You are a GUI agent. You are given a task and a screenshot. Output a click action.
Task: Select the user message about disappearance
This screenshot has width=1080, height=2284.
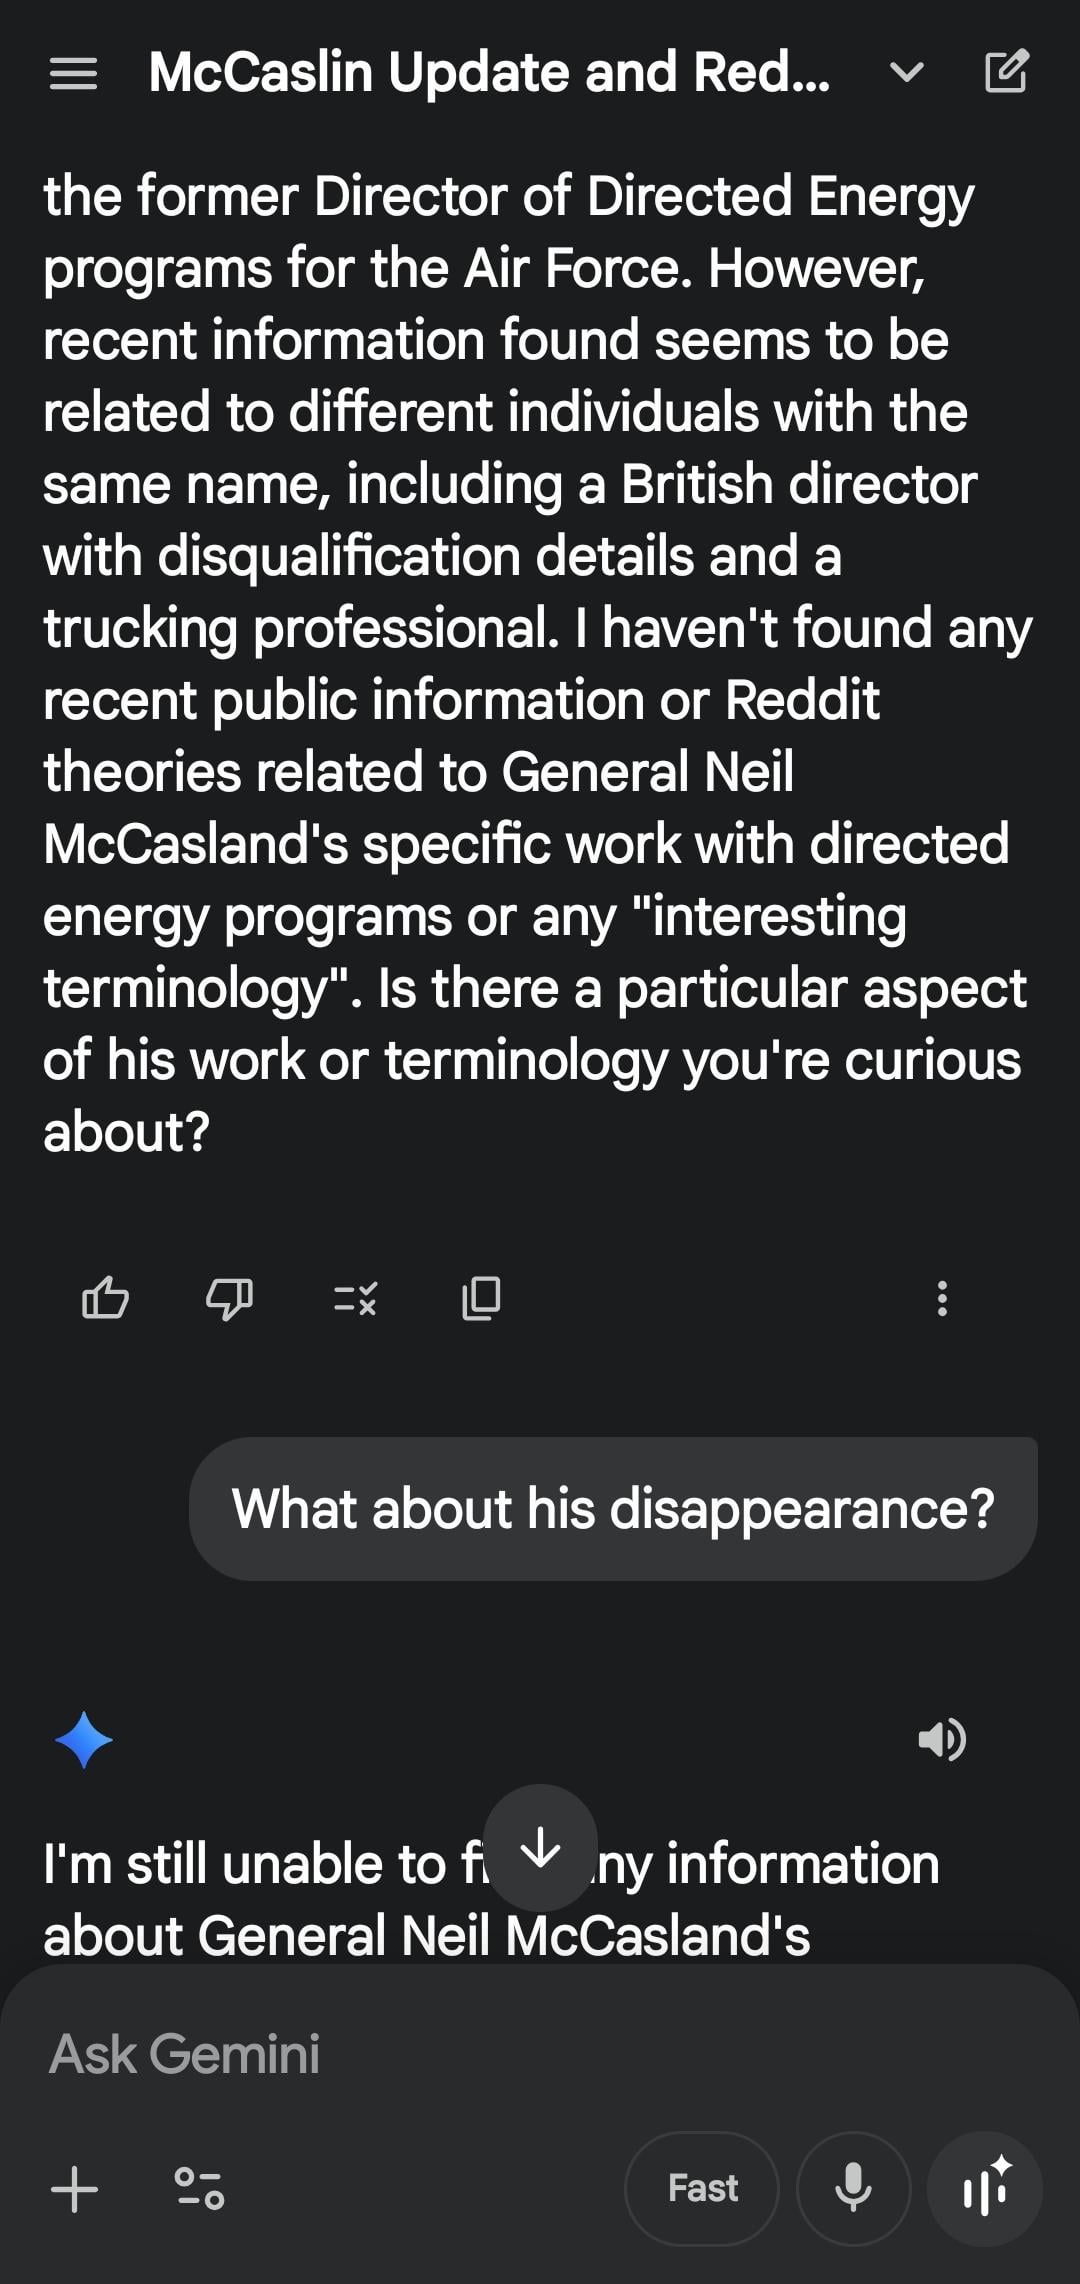[613, 1508]
